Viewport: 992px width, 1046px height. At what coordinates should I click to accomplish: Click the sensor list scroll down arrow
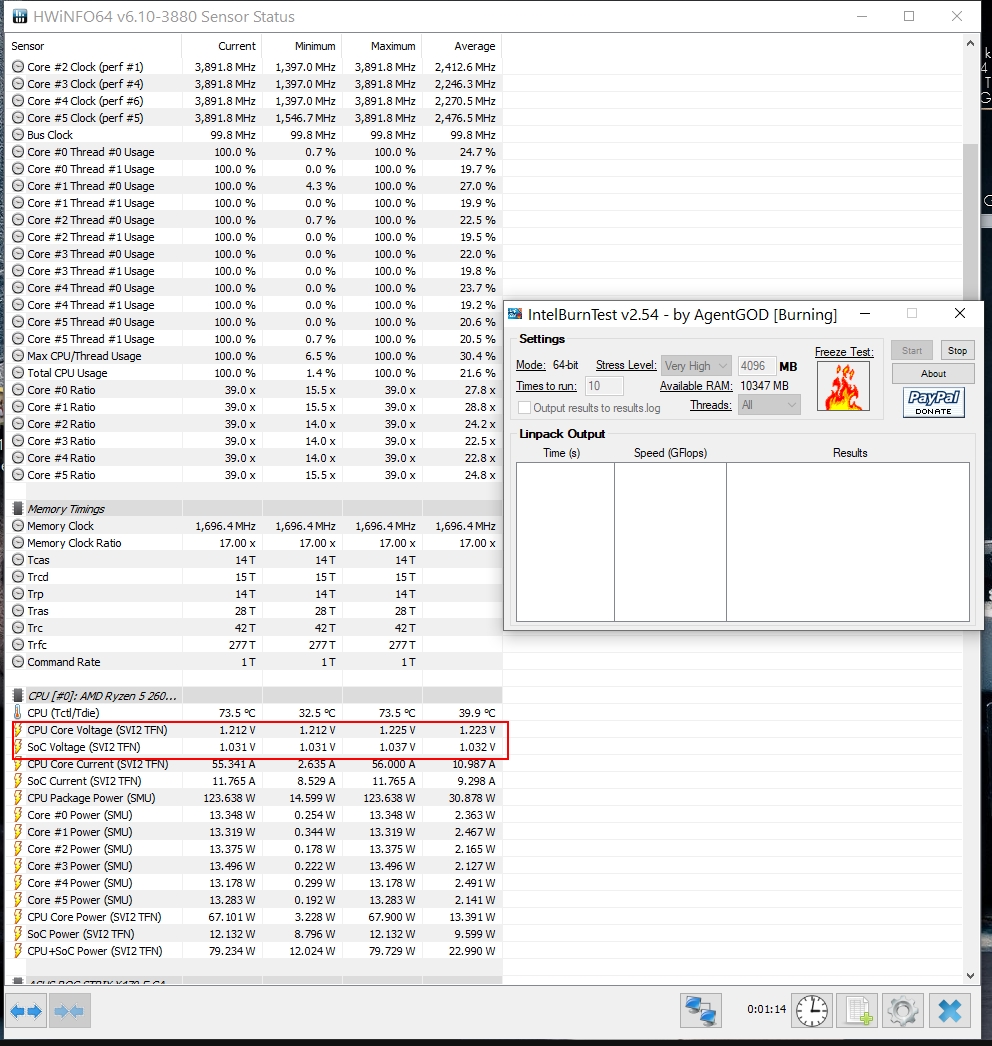(x=970, y=975)
